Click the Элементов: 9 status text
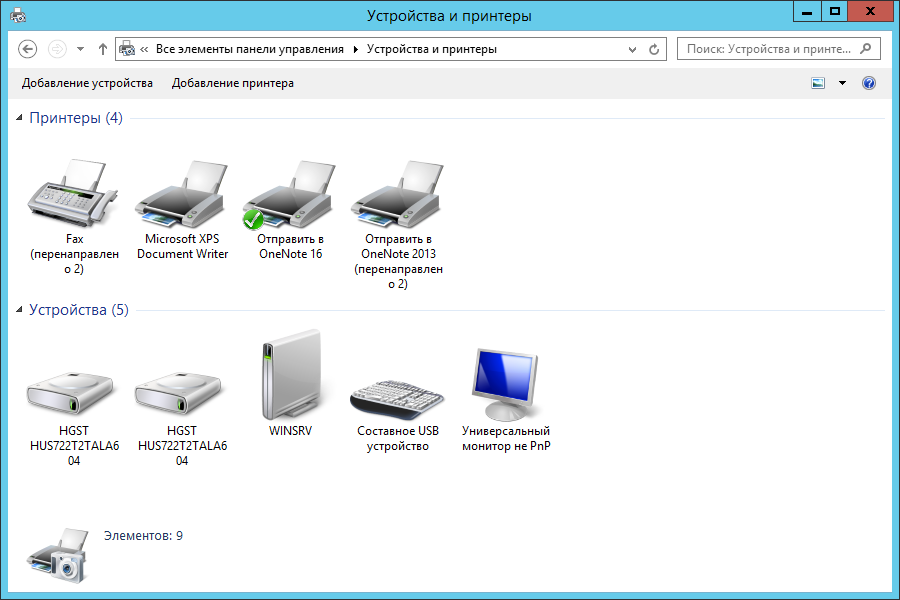The image size is (900, 600). click(x=143, y=536)
